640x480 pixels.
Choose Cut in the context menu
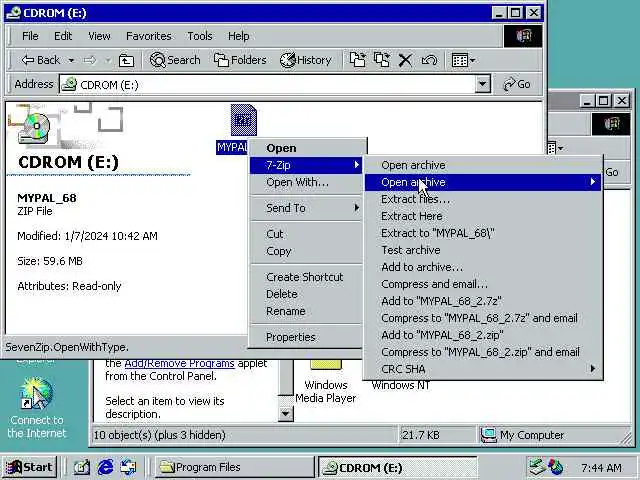[x=306, y=234]
